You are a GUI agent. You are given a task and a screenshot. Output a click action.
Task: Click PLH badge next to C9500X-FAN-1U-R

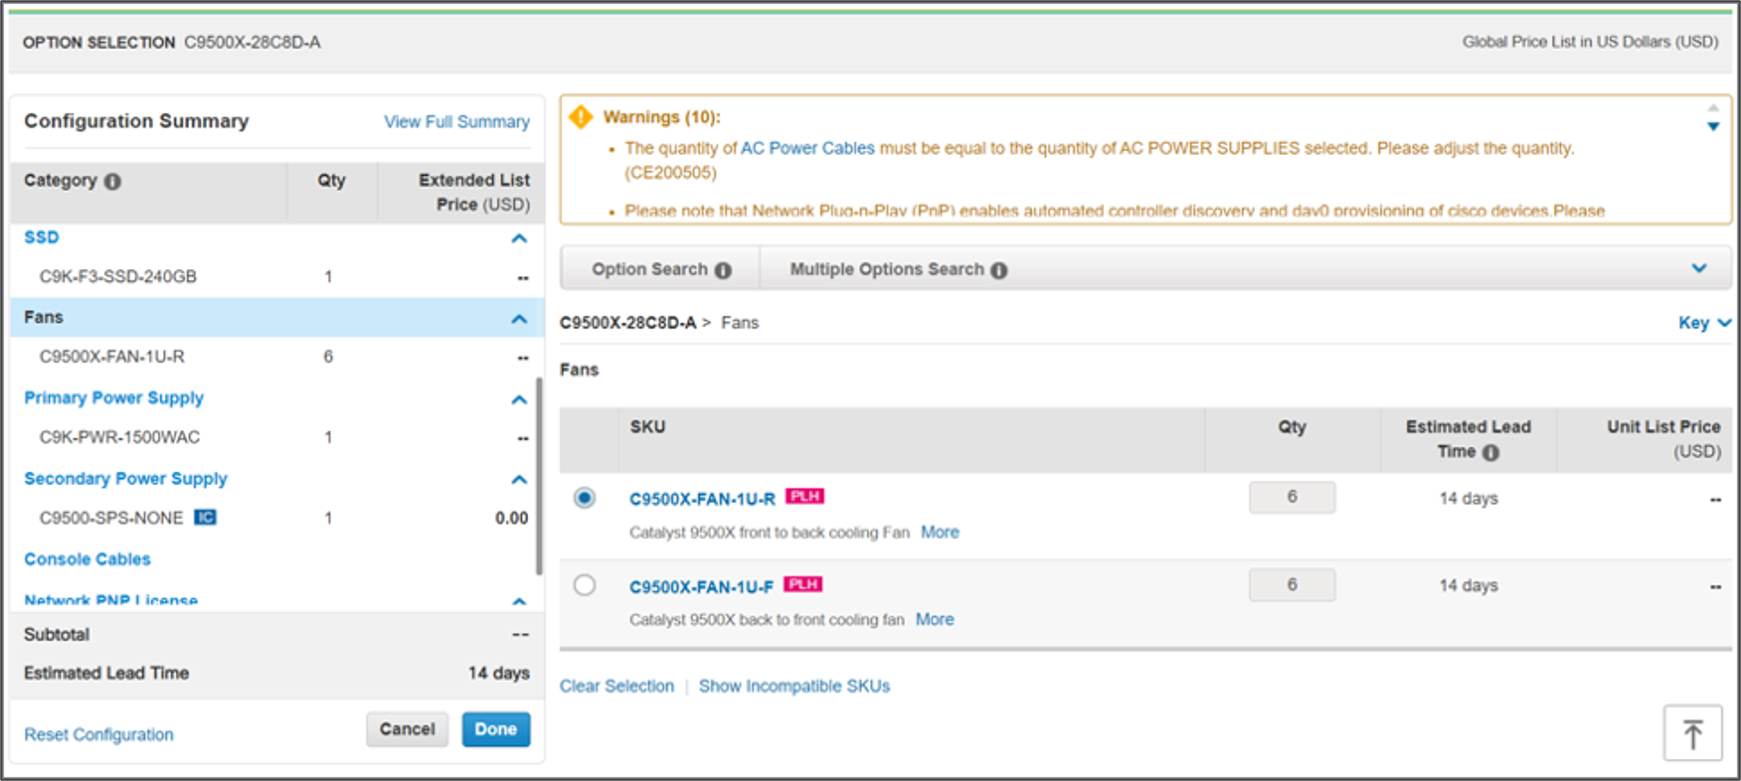click(805, 496)
